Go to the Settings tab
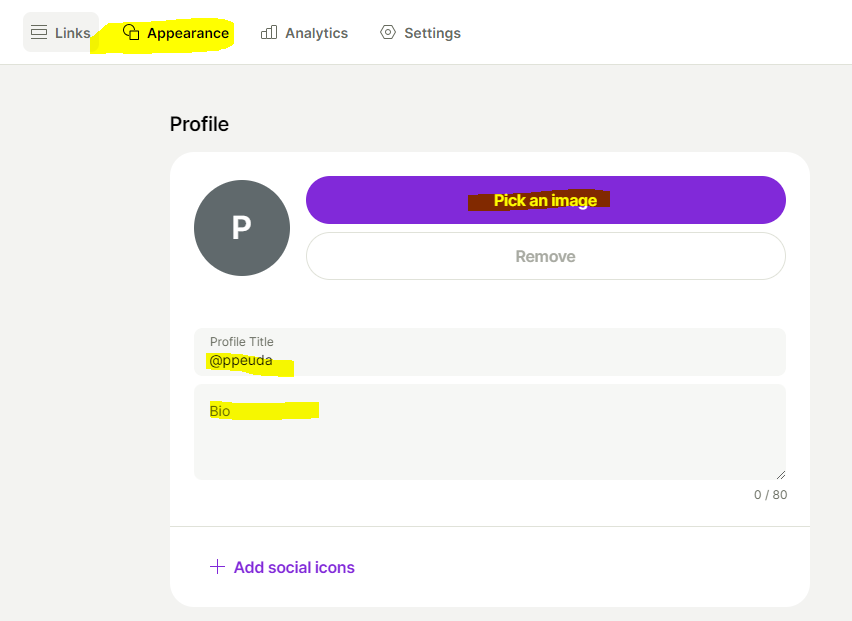Image resolution: width=852 pixels, height=621 pixels. click(x=420, y=33)
